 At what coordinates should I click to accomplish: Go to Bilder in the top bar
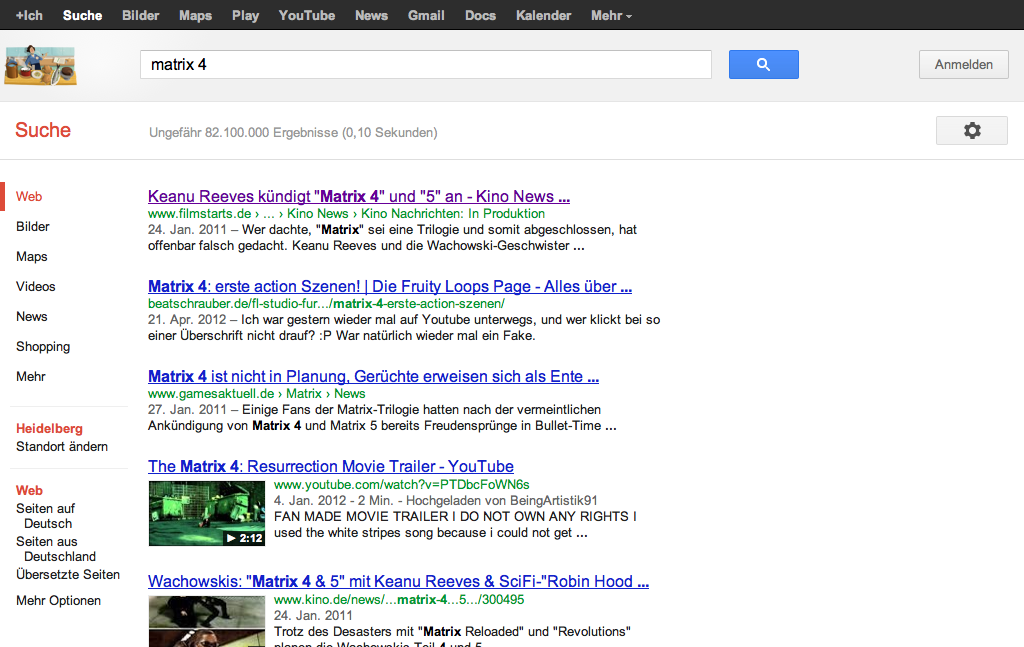coord(140,15)
